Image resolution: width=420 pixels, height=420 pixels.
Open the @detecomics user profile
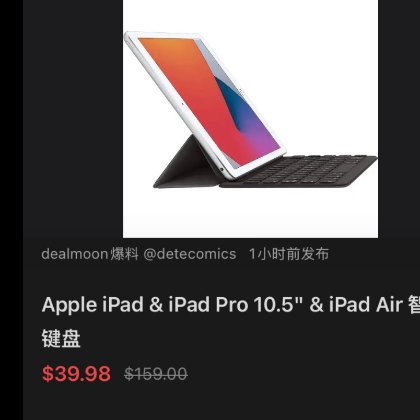pos(190,254)
